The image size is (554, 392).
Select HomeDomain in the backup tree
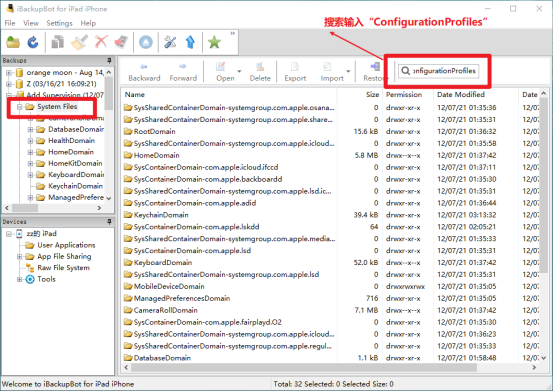pos(71,152)
